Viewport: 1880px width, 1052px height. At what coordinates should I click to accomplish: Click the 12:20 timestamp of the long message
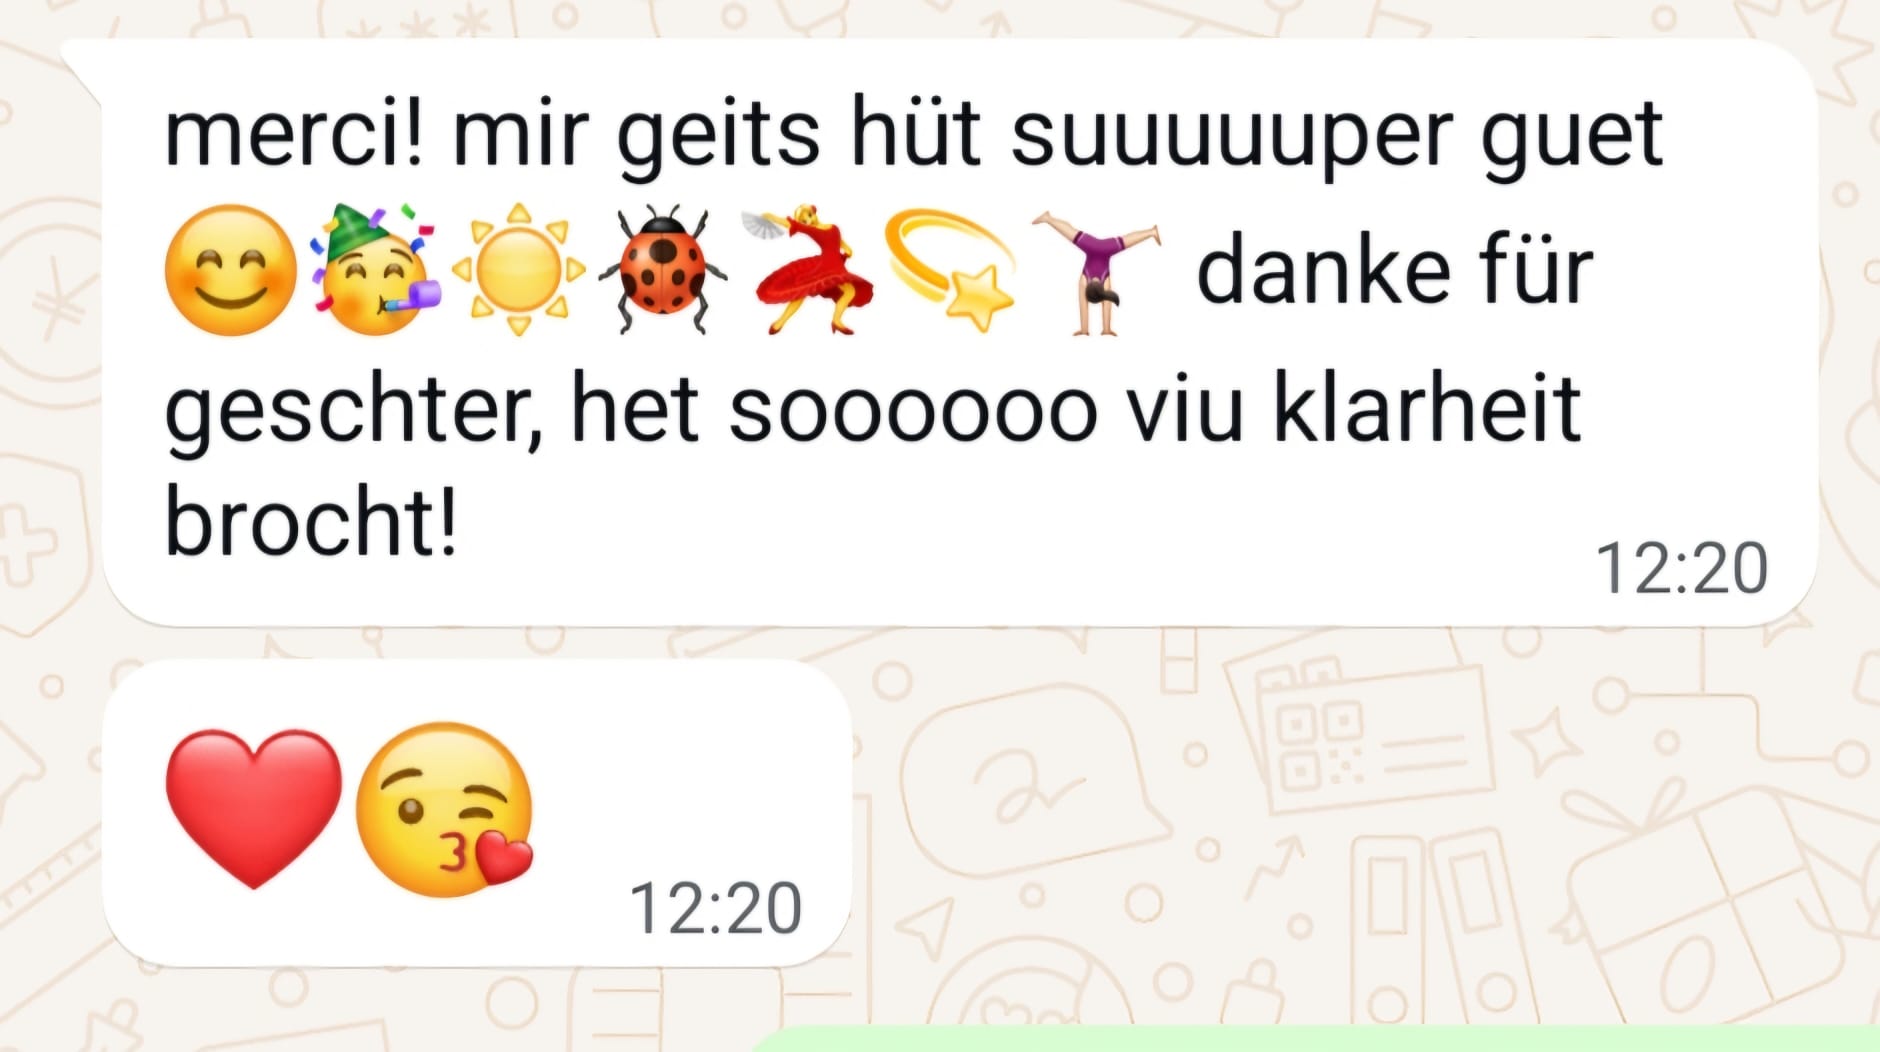[1682, 569]
